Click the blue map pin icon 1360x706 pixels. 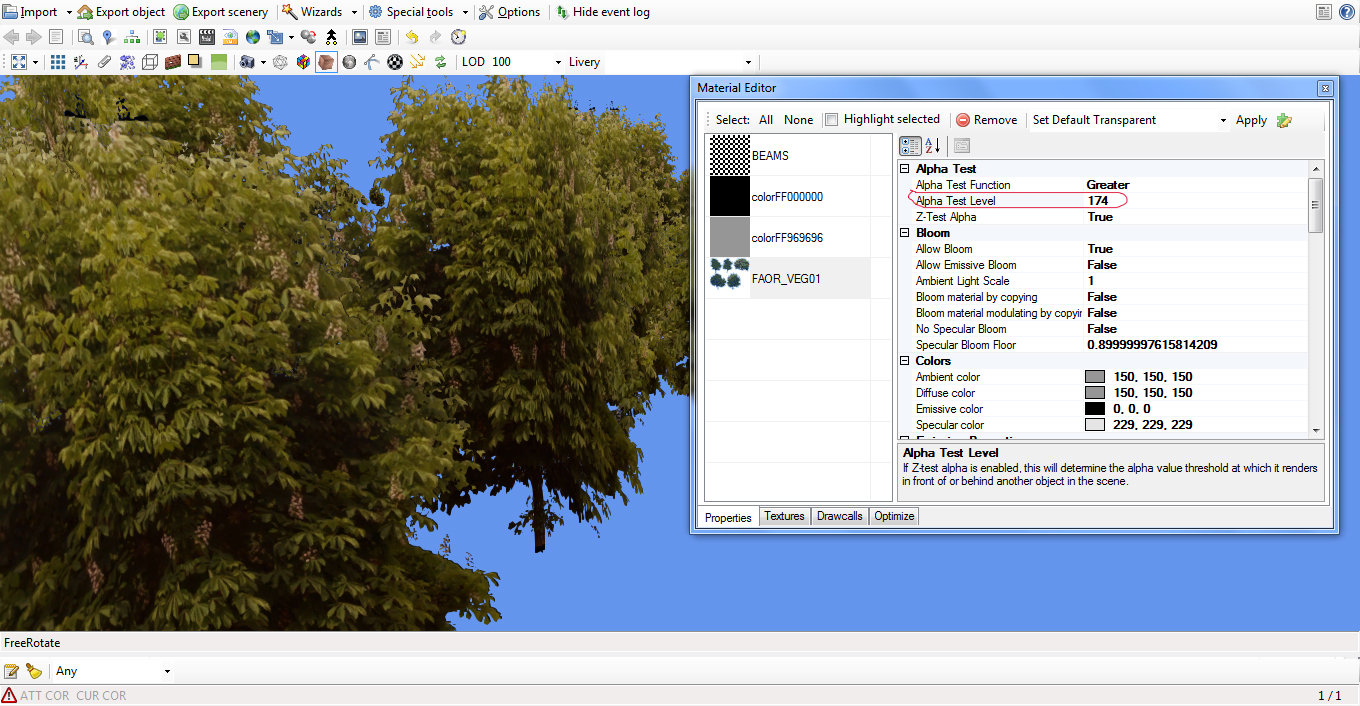click(108, 37)
